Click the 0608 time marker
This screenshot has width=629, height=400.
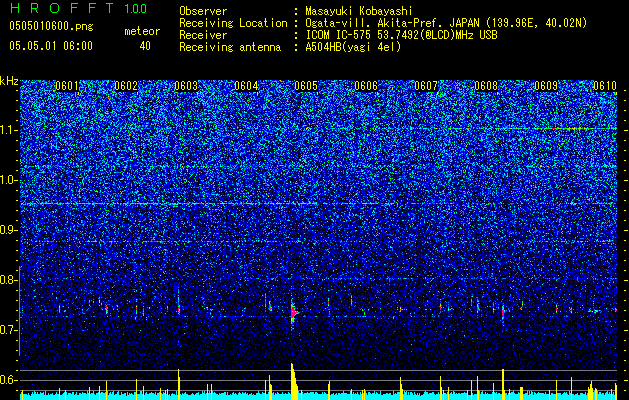pos(486,86)
